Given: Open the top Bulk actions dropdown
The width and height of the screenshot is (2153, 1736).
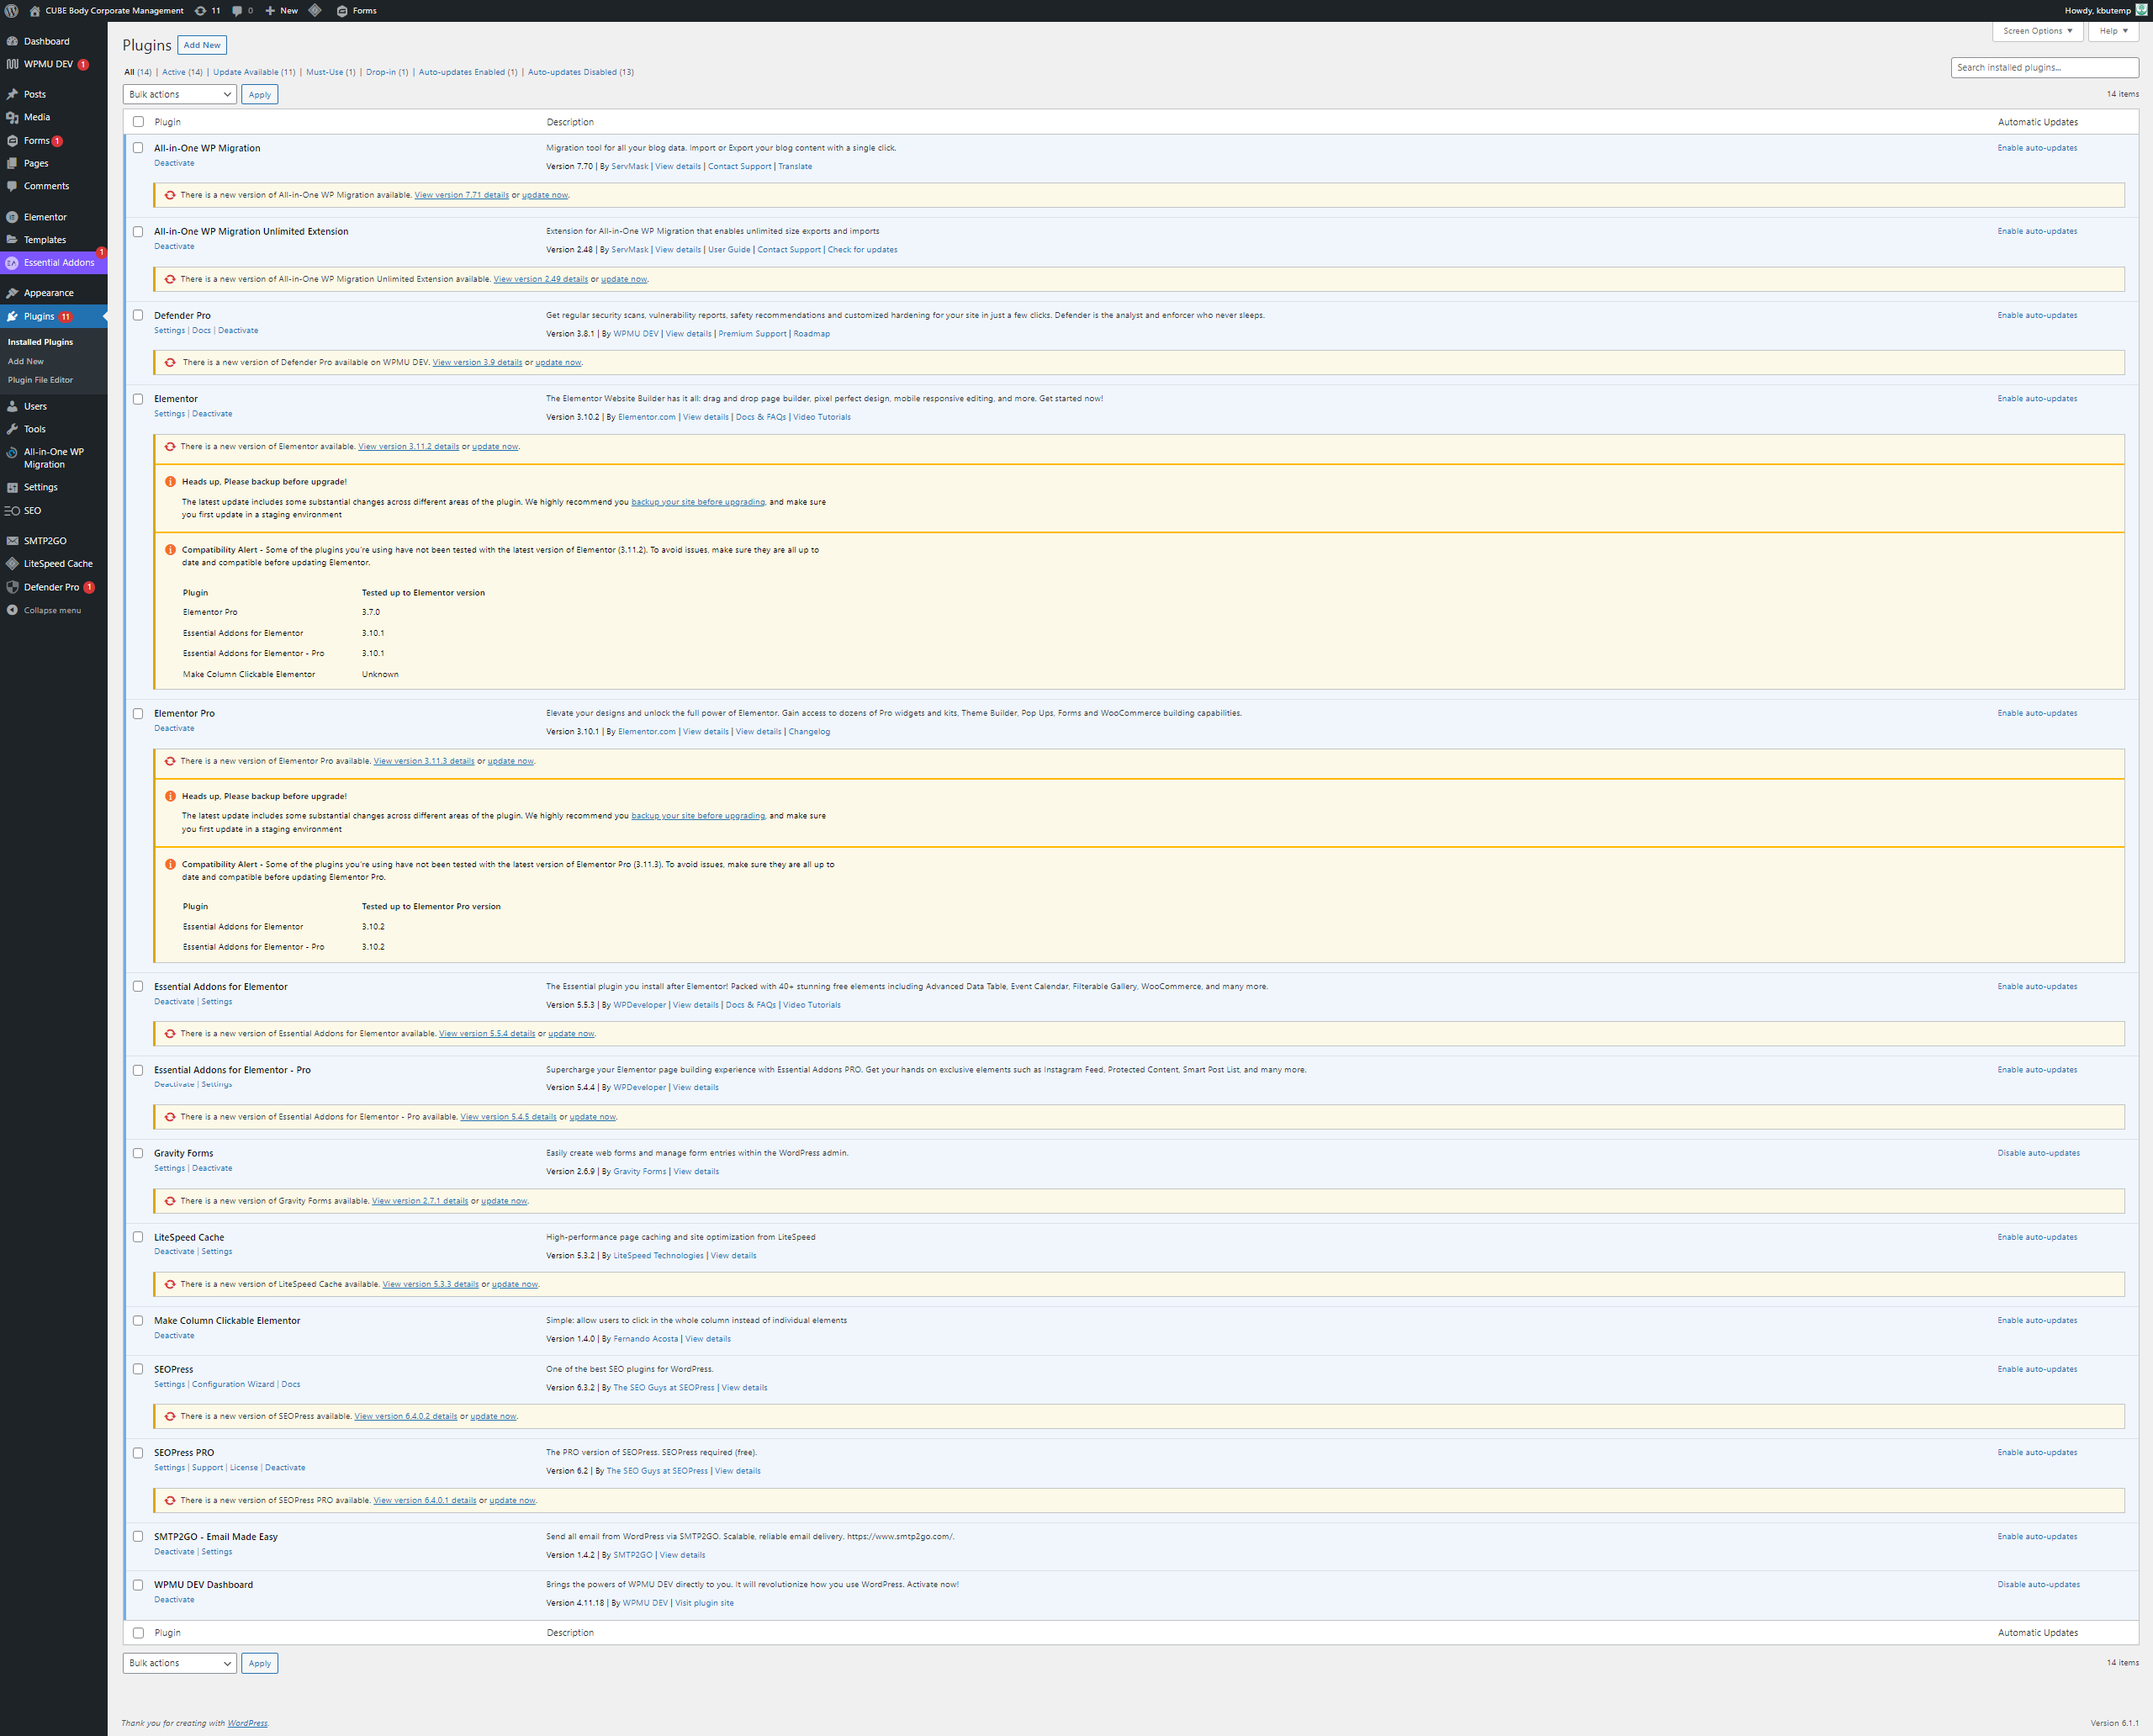Looking at the screenshot, I should [179, 94].
